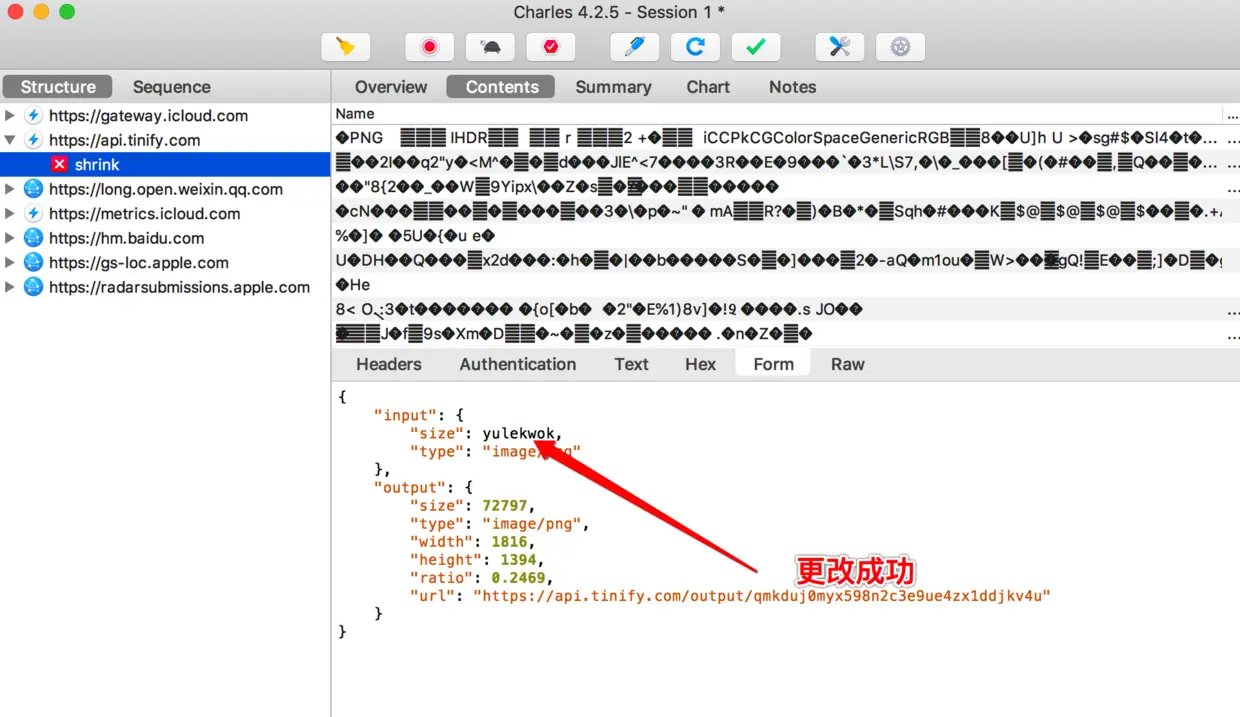
Task: Select https://gs-loc.apple.com in the tree
Action: pos(139,263)
